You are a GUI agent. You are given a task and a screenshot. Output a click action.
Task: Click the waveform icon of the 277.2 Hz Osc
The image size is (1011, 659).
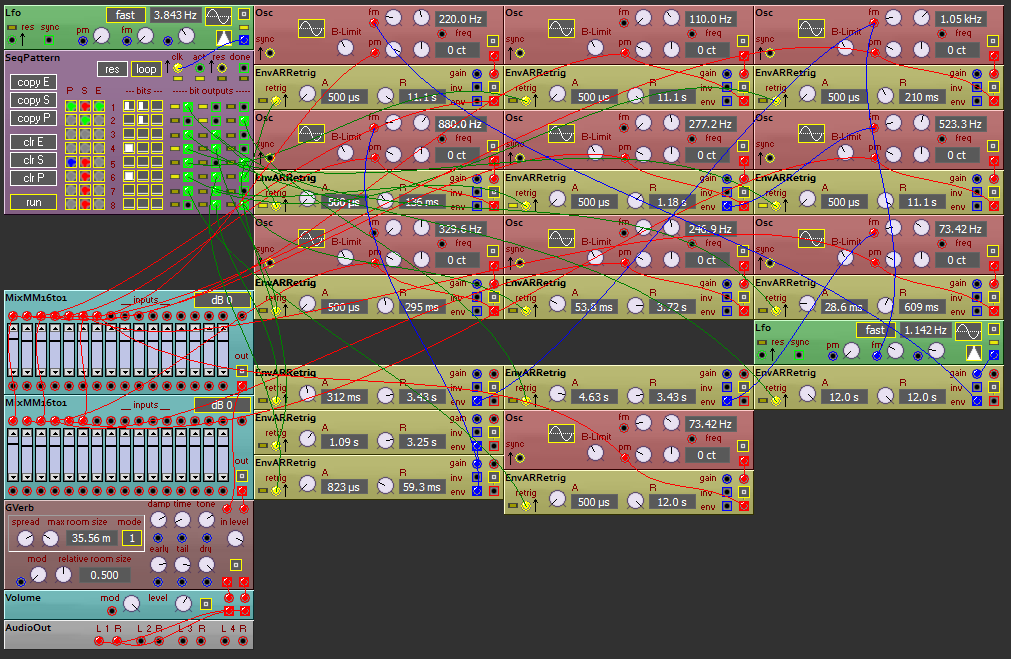(x=561, y=133)
